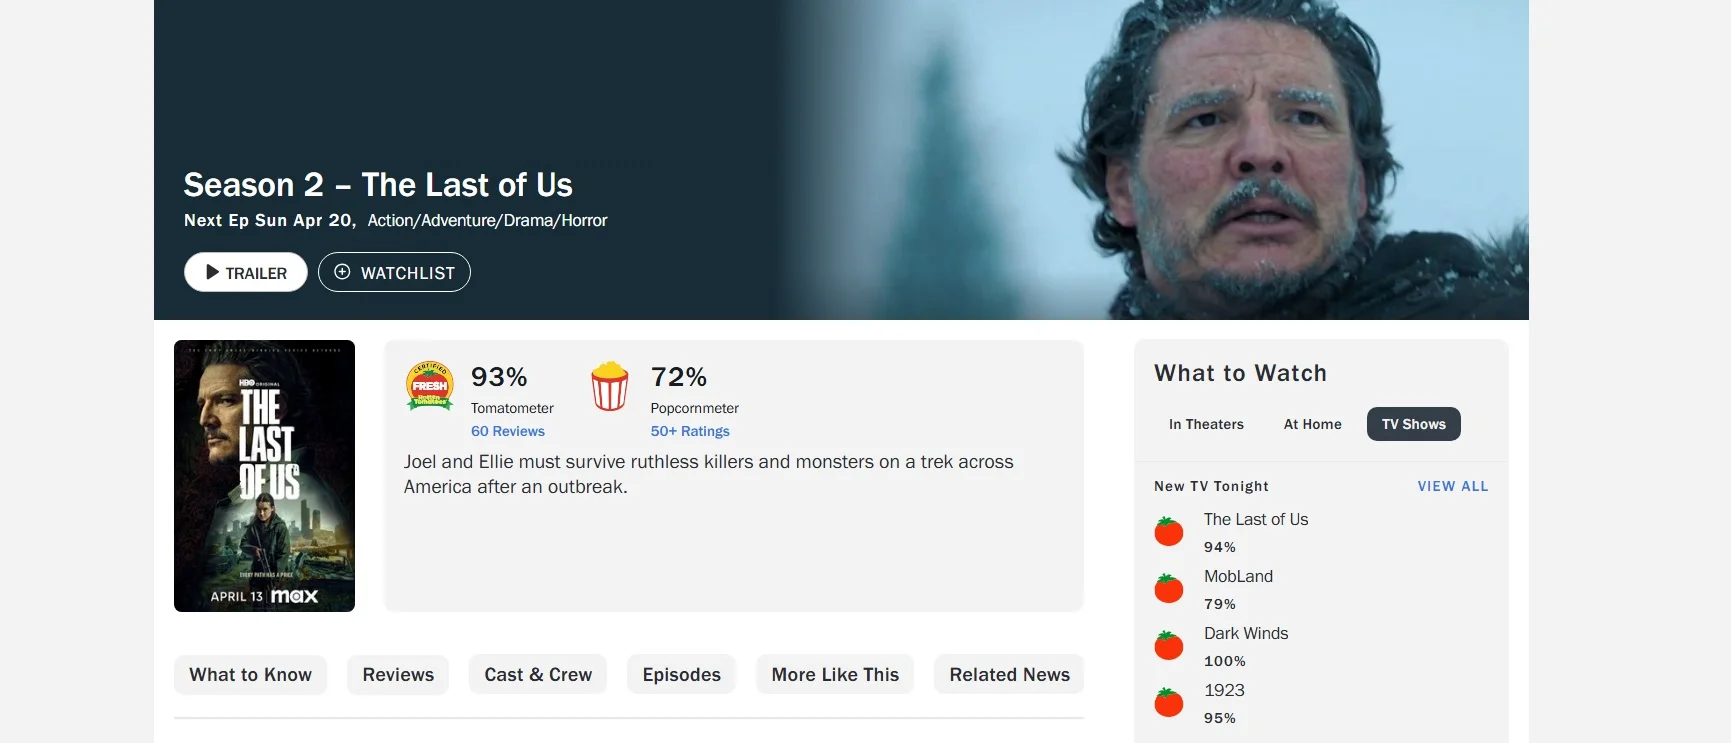Click the Certified Fresh Tomatometer badge icon
Image resolution: width=1731 pixels, height=743 pixels.
click(430, 386)
